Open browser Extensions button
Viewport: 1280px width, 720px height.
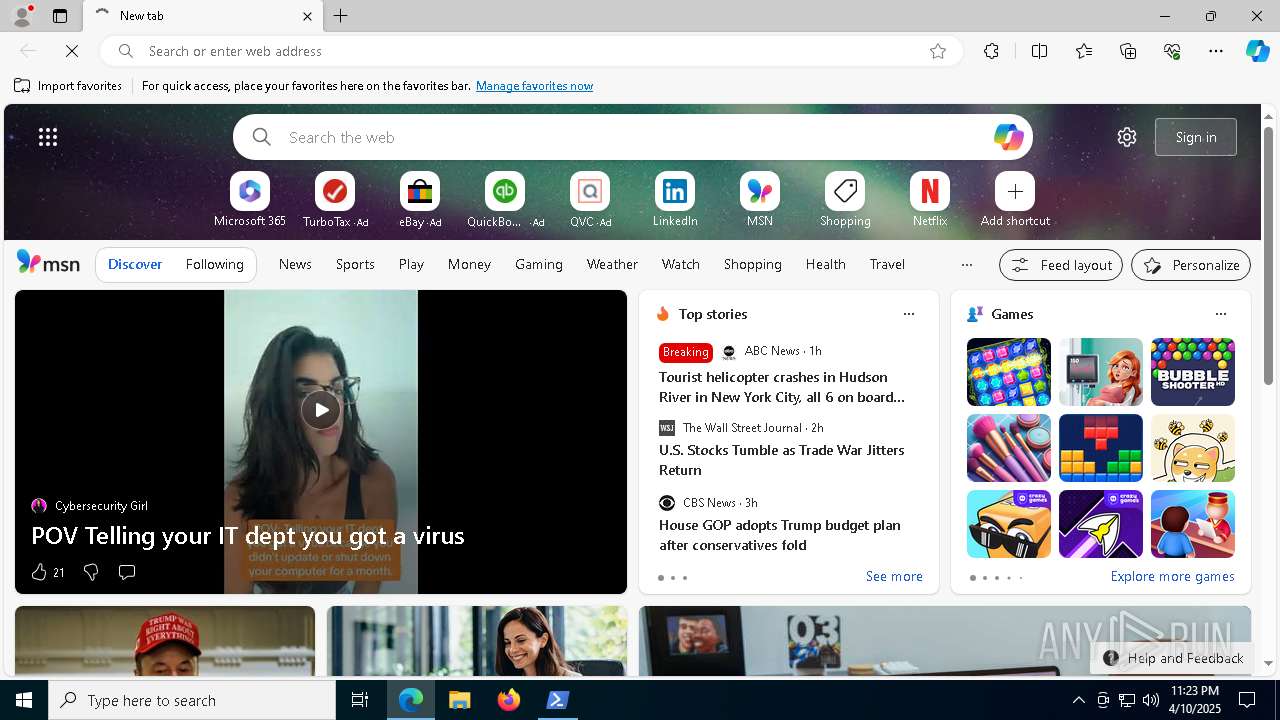click(991, 51)
